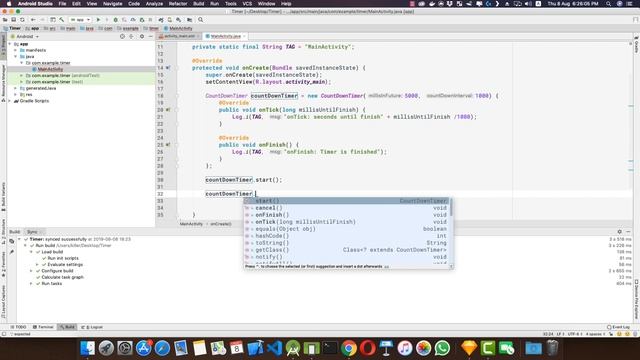640x360 pixels.
Task: Open the Refactor menu
Action: tap(178, 4)
